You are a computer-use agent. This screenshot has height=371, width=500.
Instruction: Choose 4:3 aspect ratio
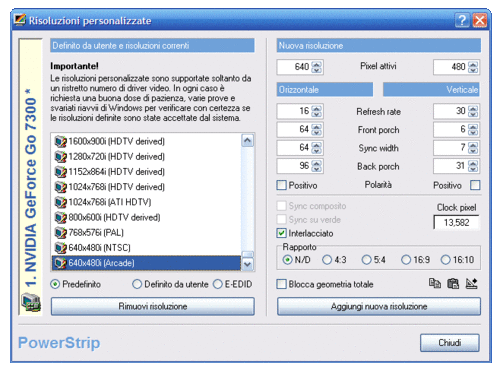pos(327,260)
